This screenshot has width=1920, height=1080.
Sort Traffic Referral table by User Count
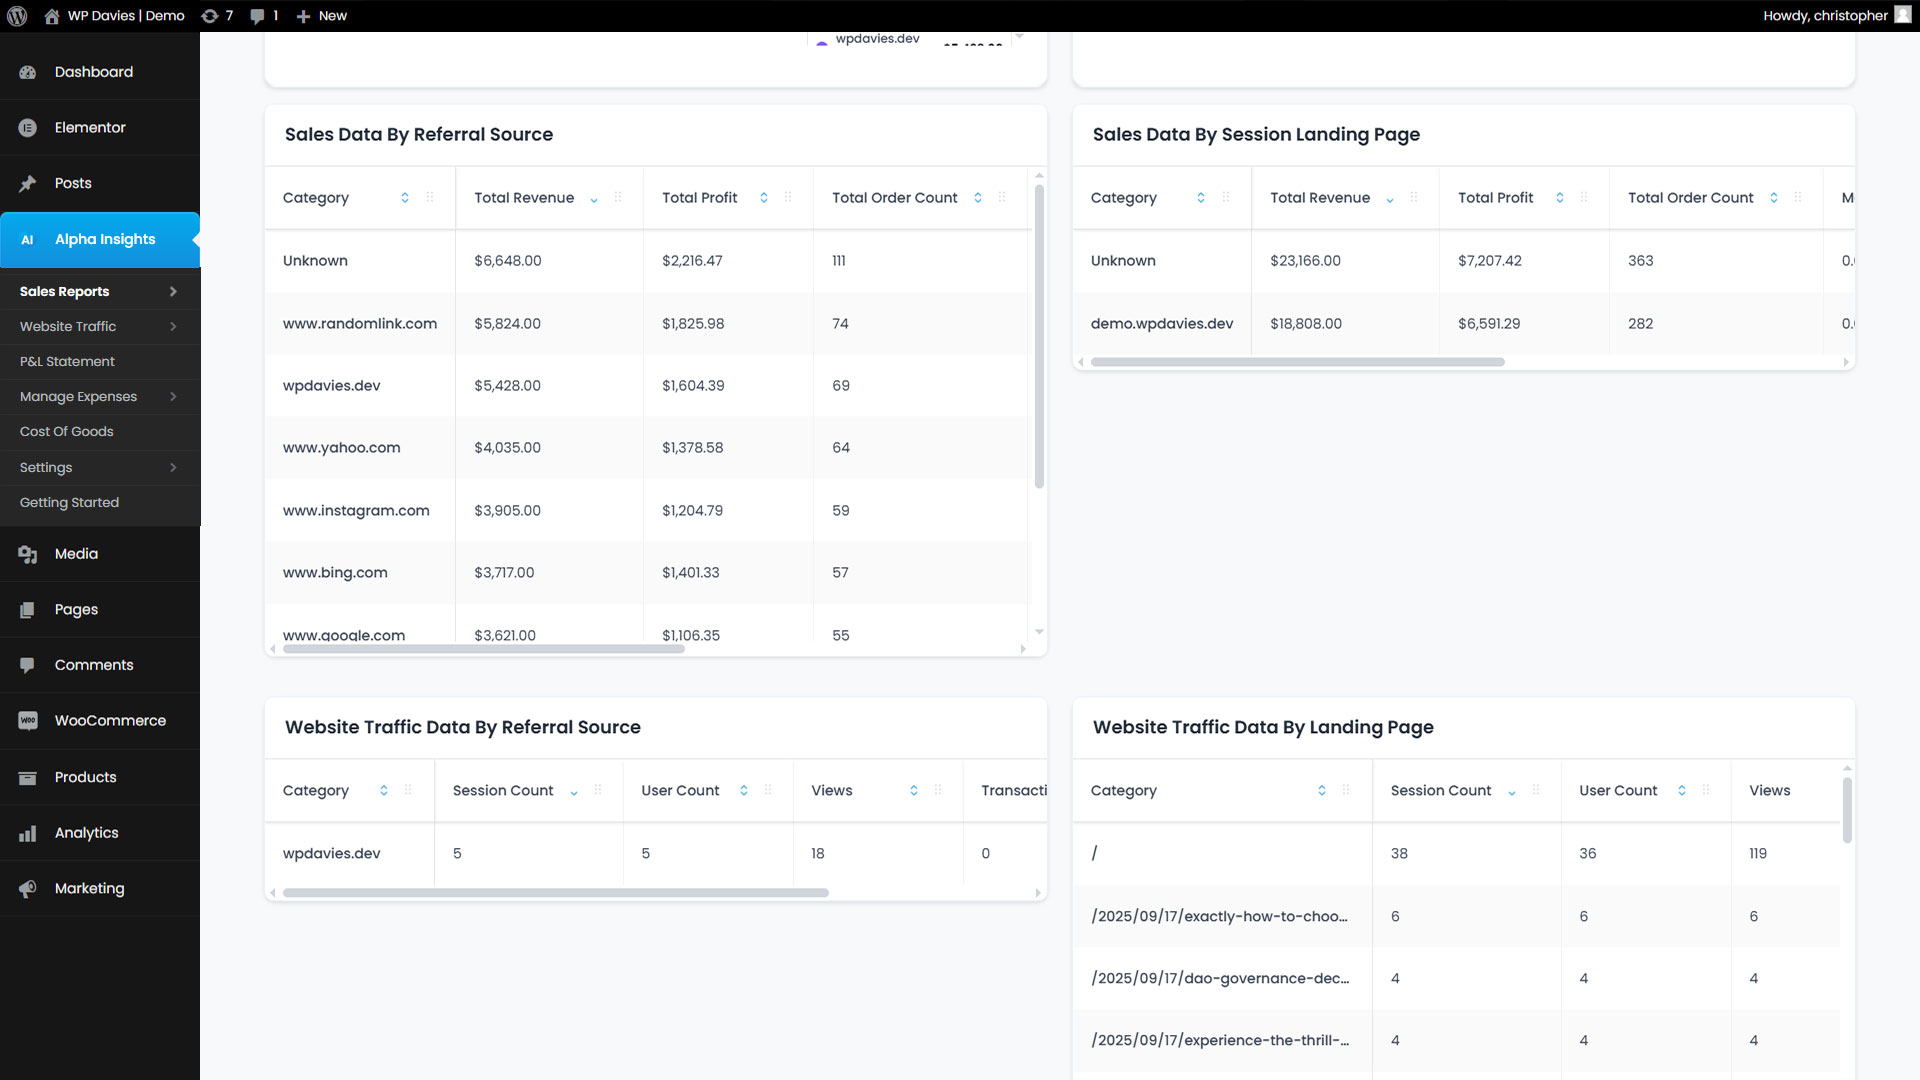[x=743, y=791]
